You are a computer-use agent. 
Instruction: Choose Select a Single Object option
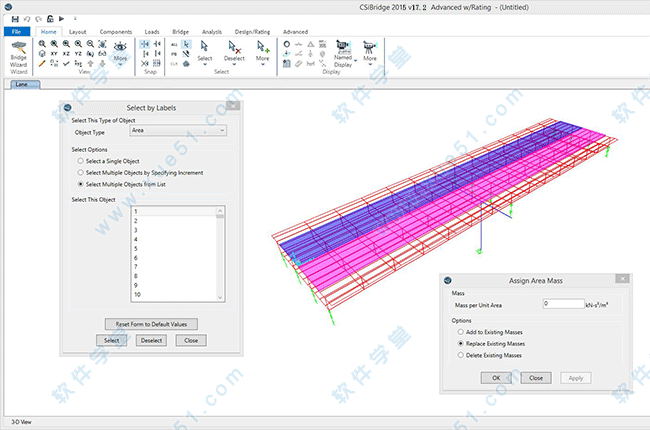pos(81,160)
